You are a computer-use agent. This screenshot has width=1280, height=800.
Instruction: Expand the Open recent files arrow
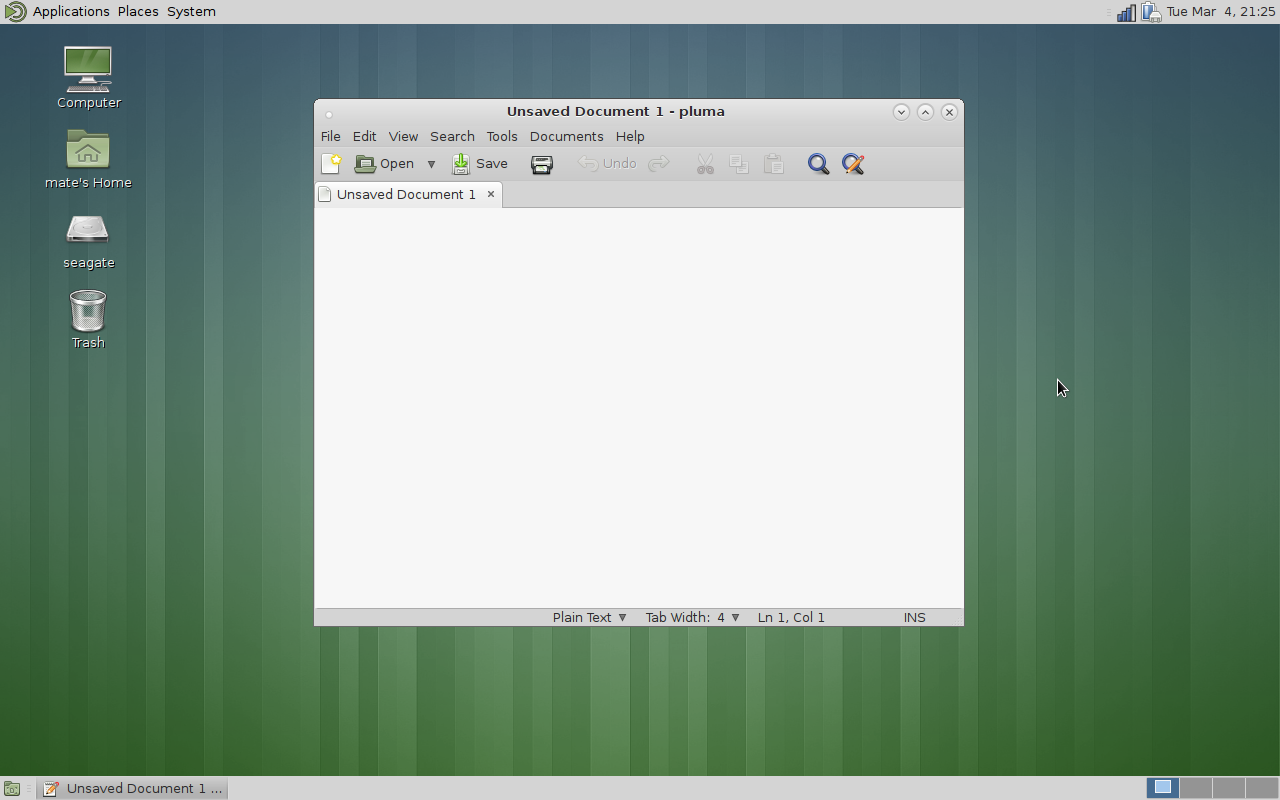coord(431,164)
